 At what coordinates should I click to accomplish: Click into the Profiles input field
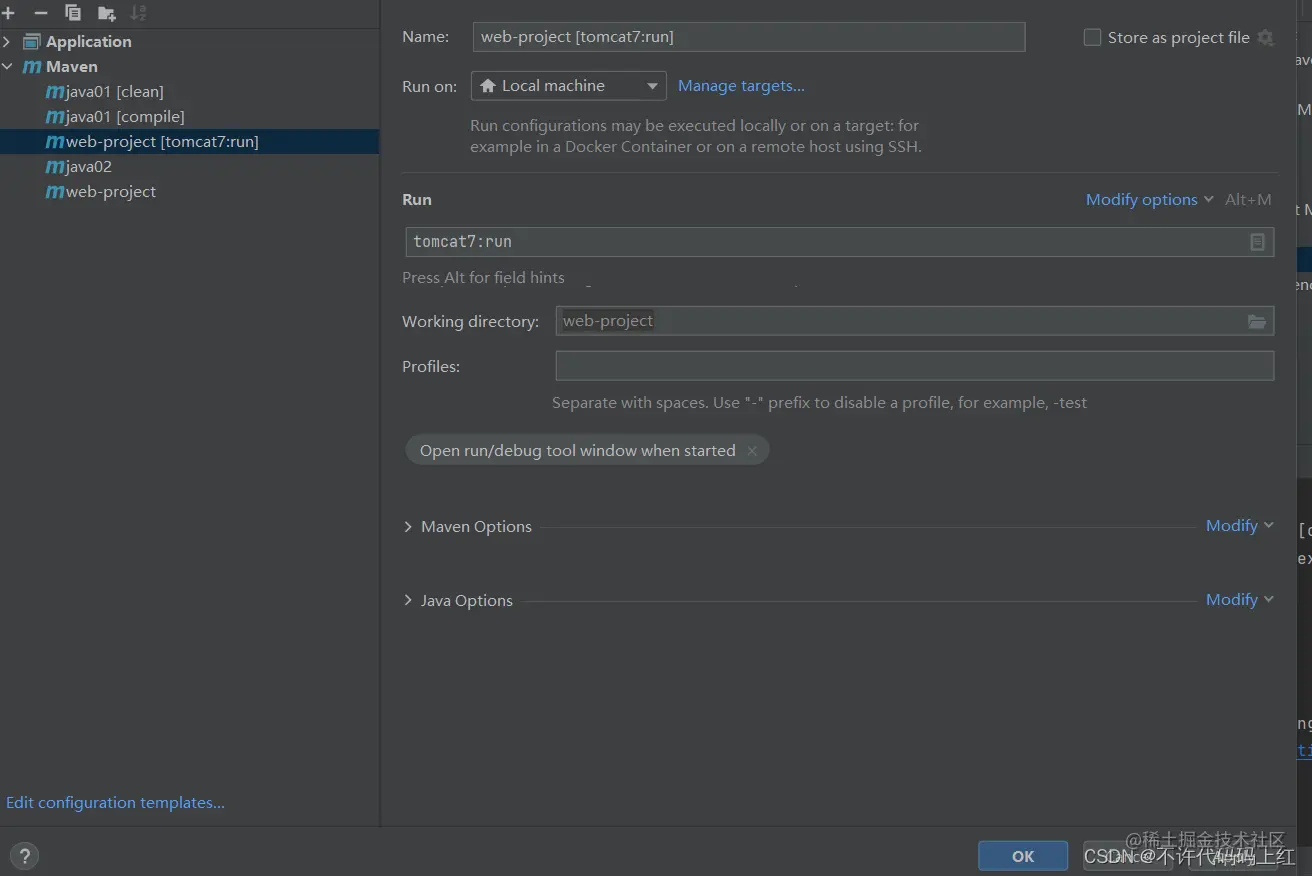click(x=914, y=366)
